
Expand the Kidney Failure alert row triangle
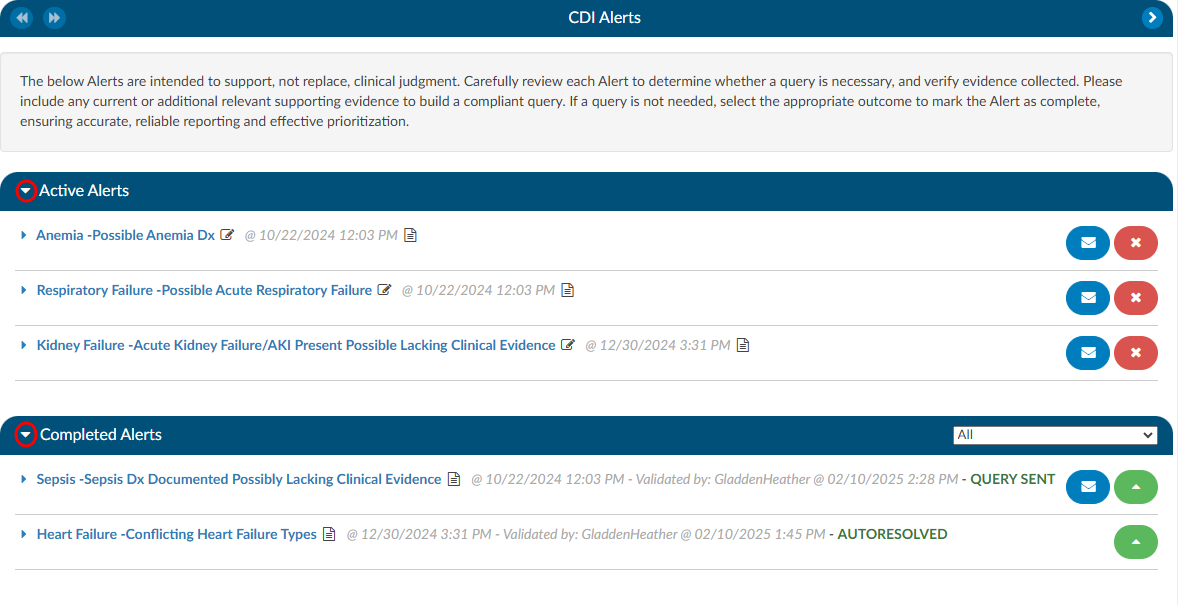pyautogui.click(x=24, y=345)
